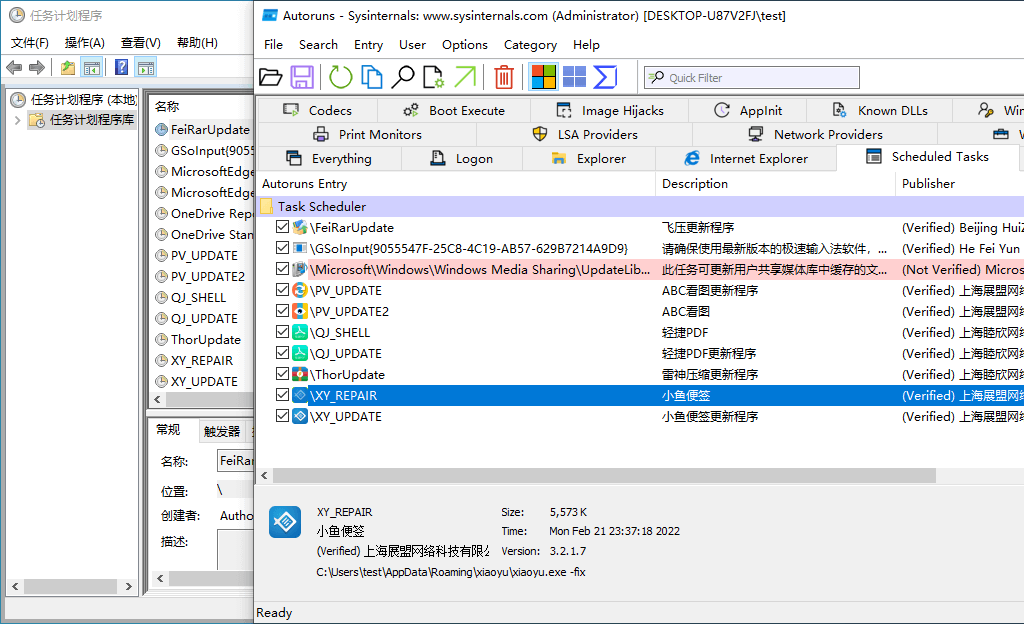1024x624 pixels.
Task: Click the show/hide console tree icon in Task Scheduler
Action: [x=92, y=67]
